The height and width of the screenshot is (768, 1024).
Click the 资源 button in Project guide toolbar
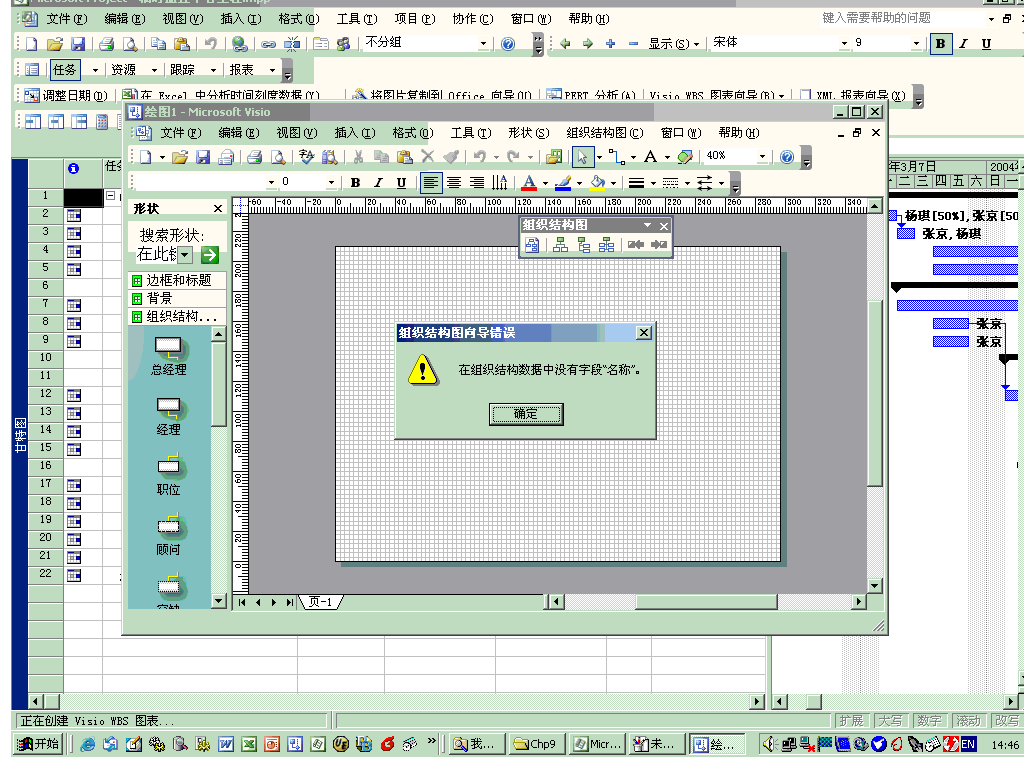(123, 70)
